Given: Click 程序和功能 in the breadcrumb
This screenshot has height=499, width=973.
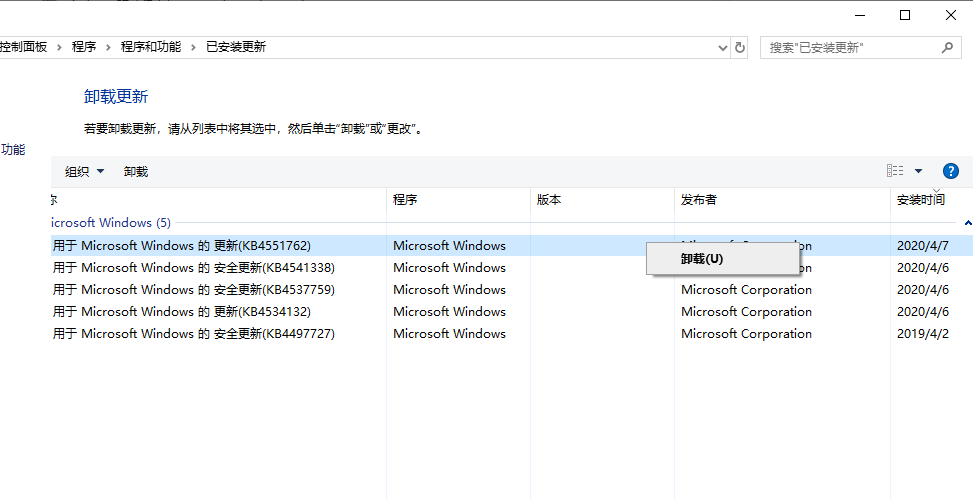Looking at the screenshot, I should [x=151, y=47].
